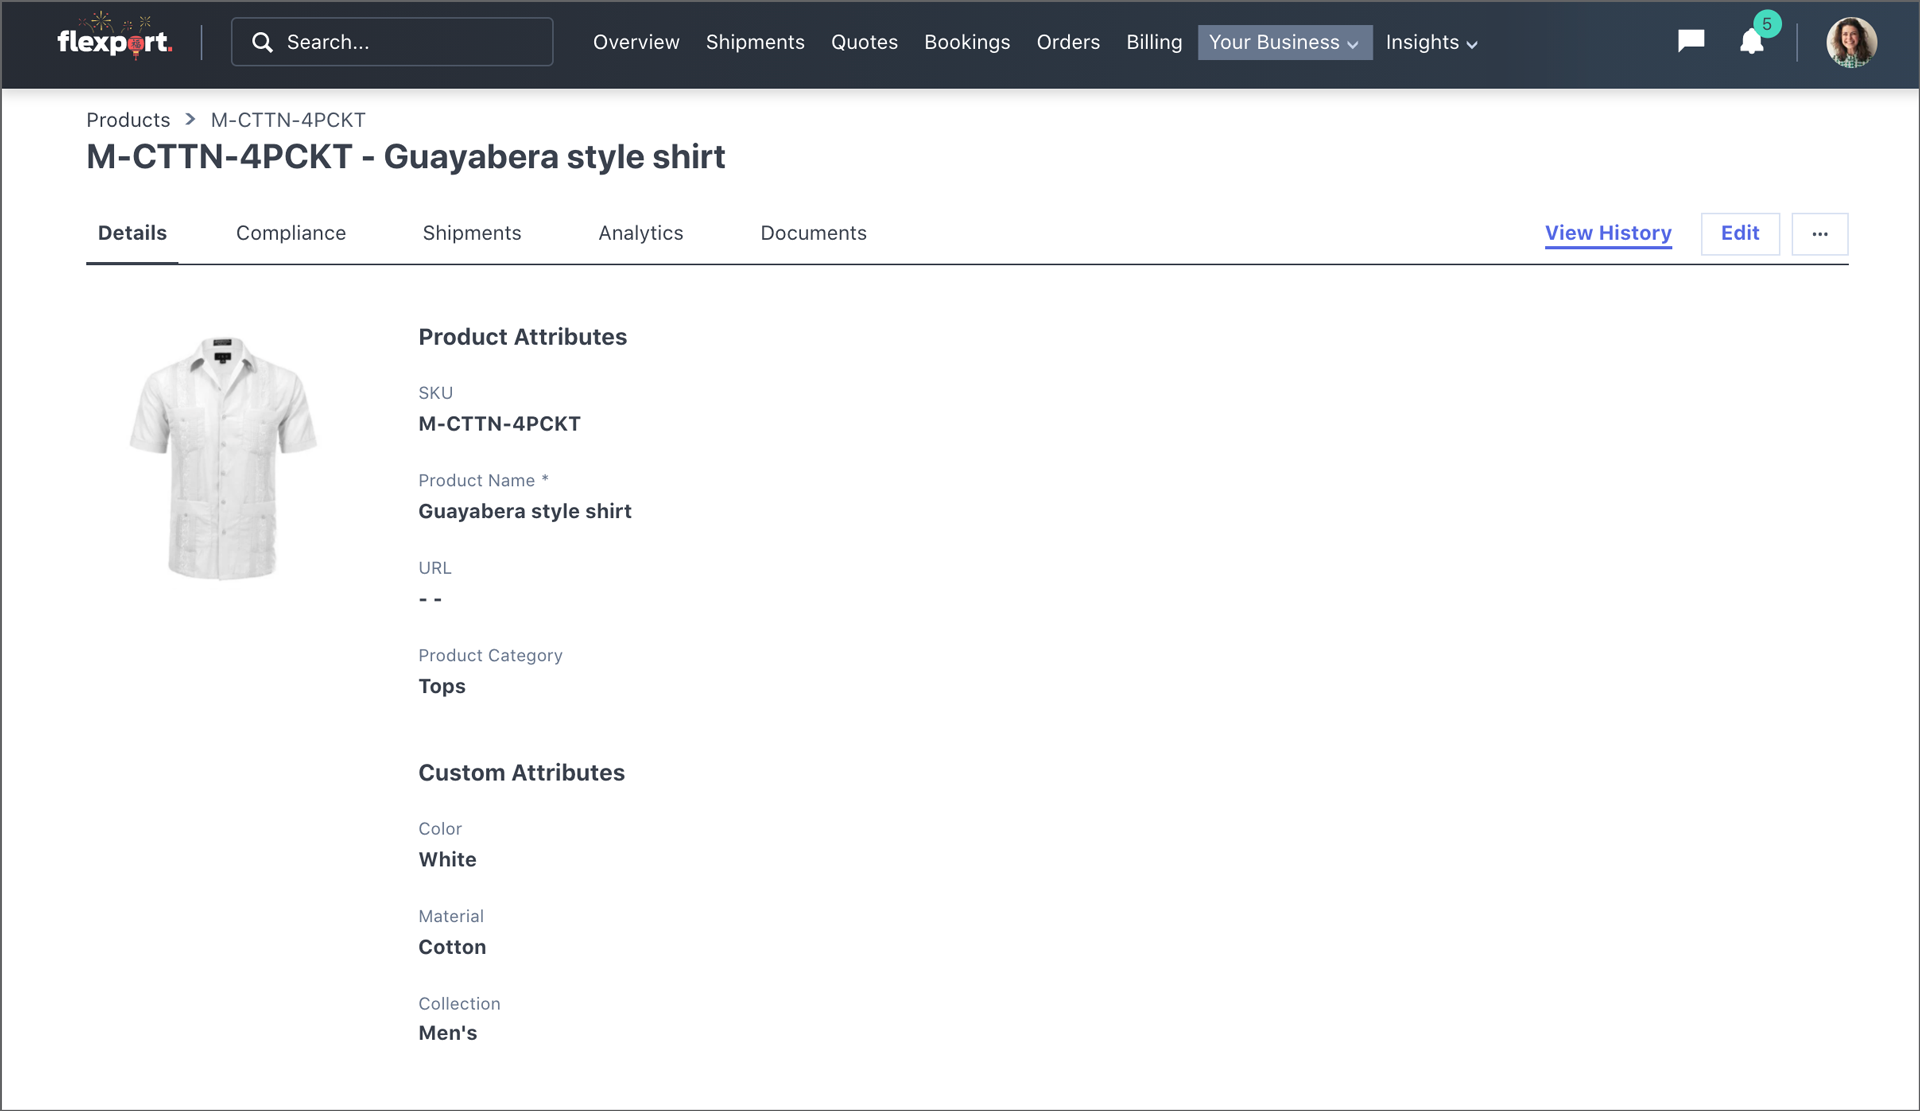Navigate to Products breadcrumb link
Image resolution: width=1920 pixels, height=1111 pixels.
click(128, 120)
